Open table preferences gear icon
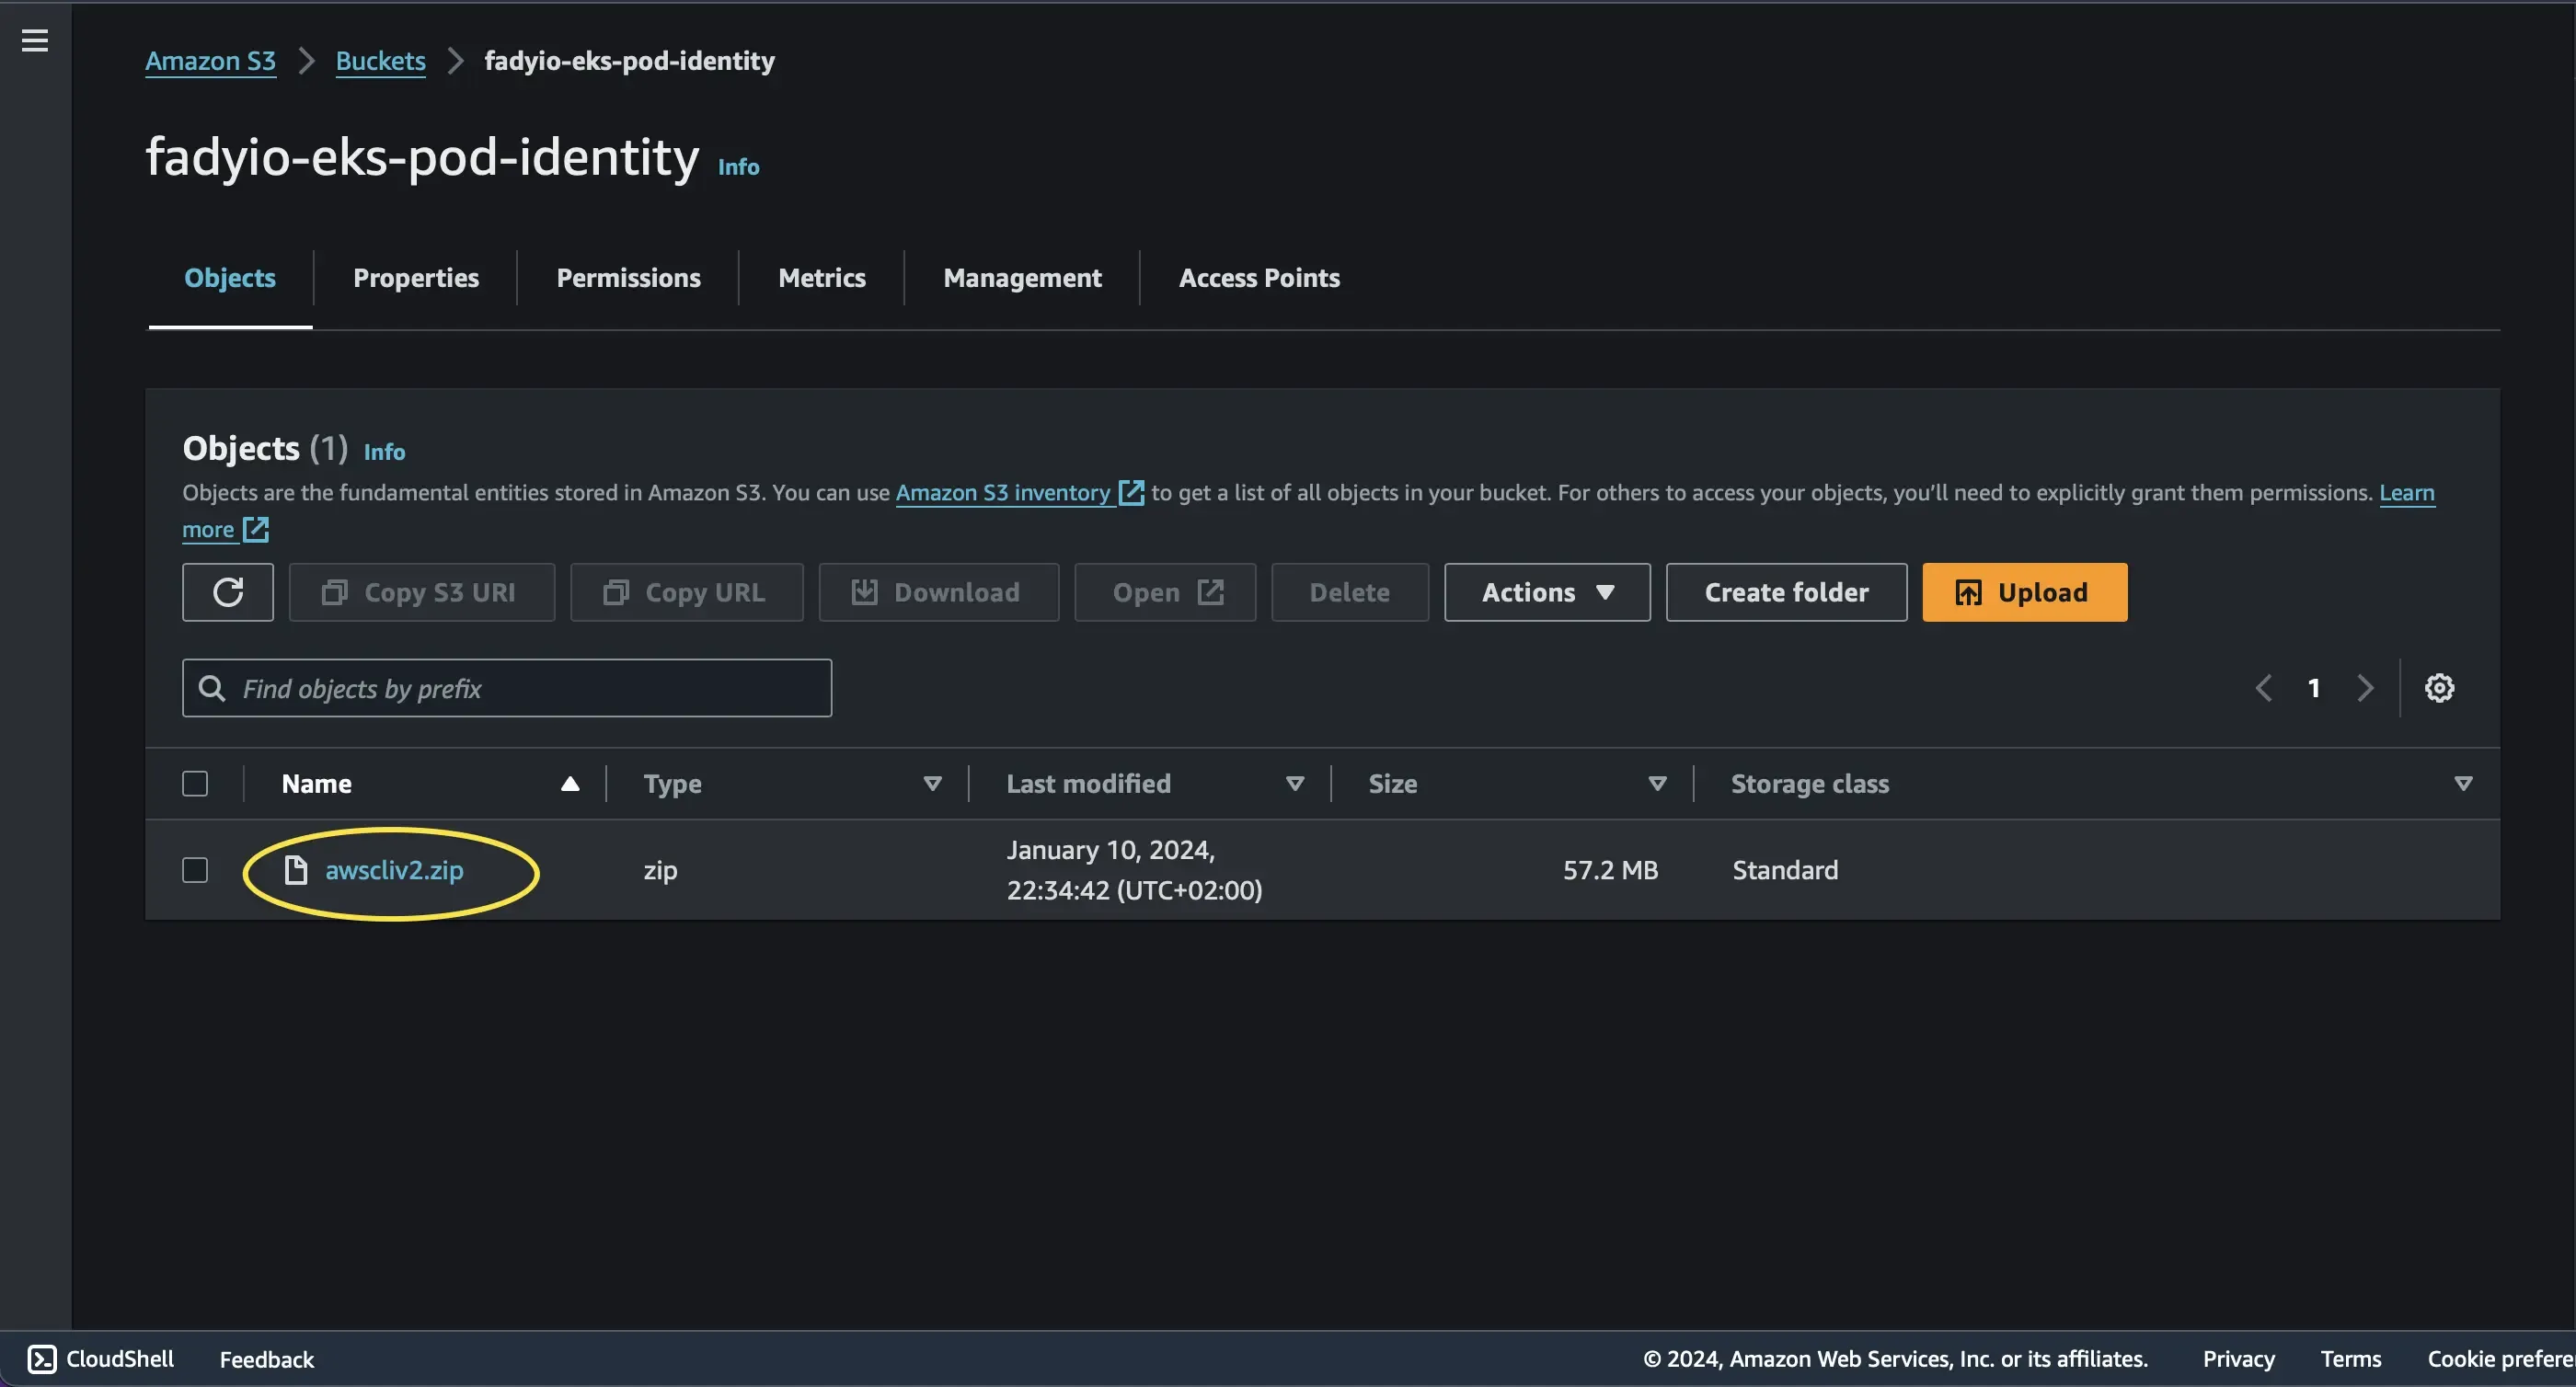Viewport: 2576px width, 1387px height. pyautogui.click(x=2439, y=688)
